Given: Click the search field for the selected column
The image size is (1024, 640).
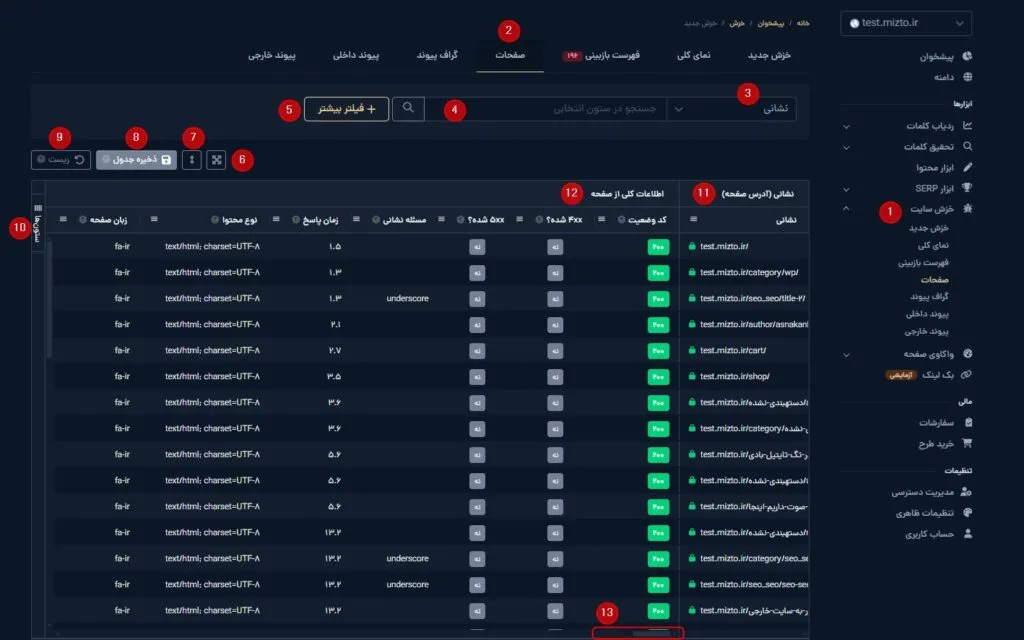Looking at the screenshot, I should 545,108.
